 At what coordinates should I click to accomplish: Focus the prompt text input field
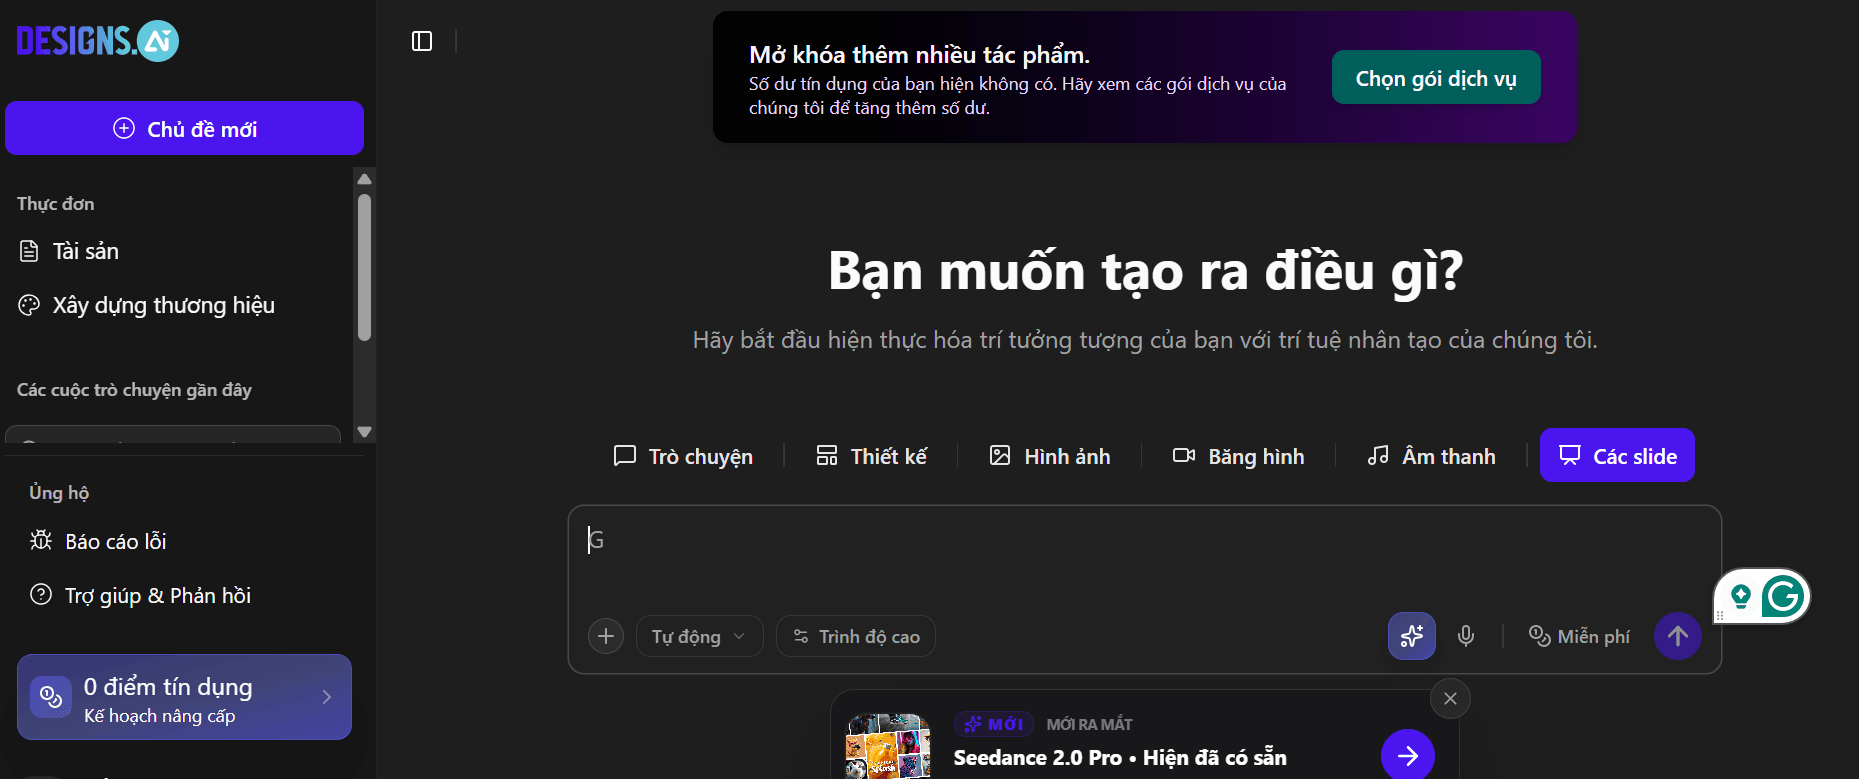pos(1145,555)
